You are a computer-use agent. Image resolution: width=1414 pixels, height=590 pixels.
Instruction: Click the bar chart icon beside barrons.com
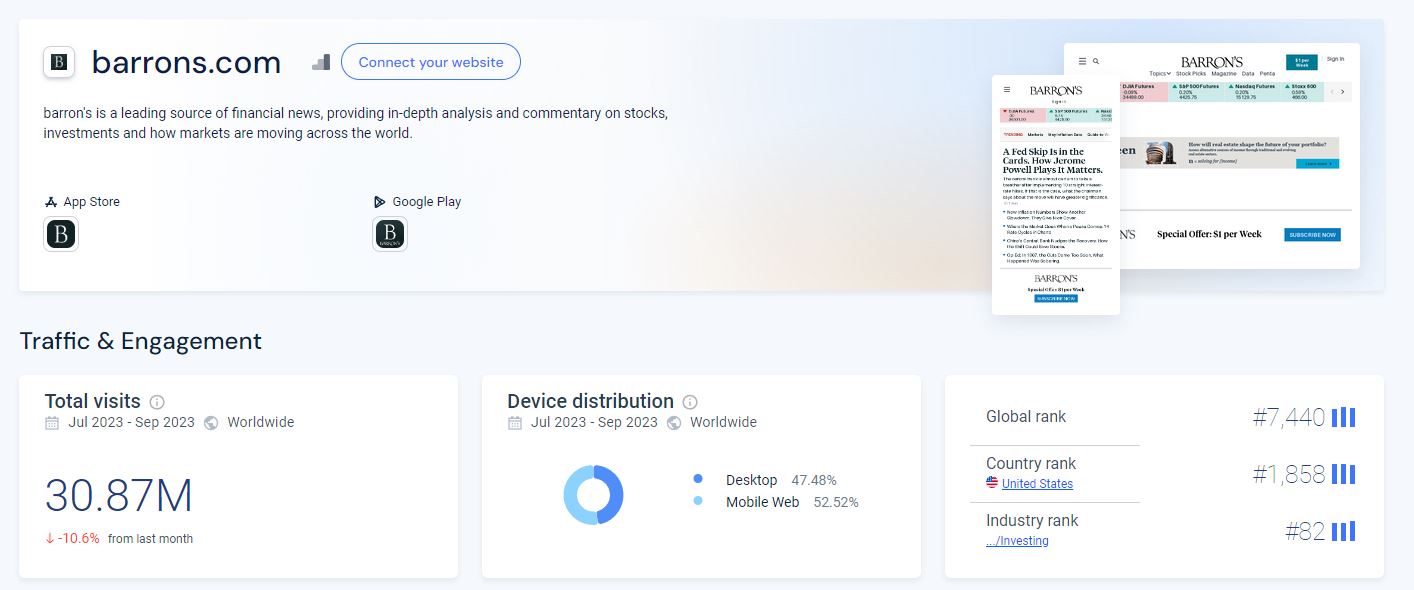pos(321,62)
